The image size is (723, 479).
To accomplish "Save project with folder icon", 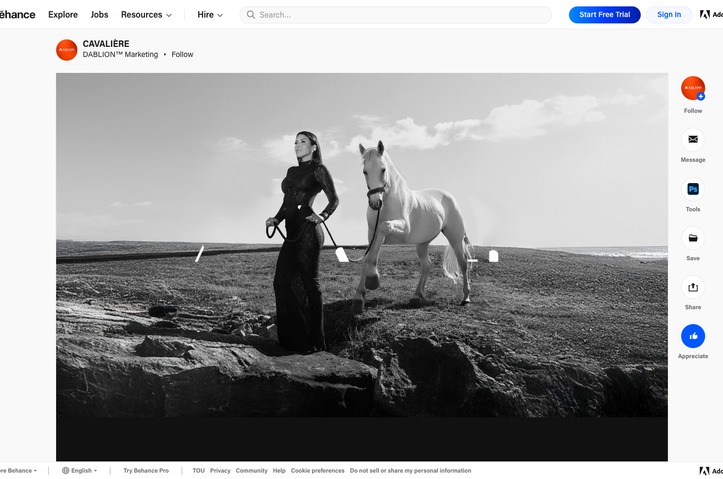I will [693, 238].
